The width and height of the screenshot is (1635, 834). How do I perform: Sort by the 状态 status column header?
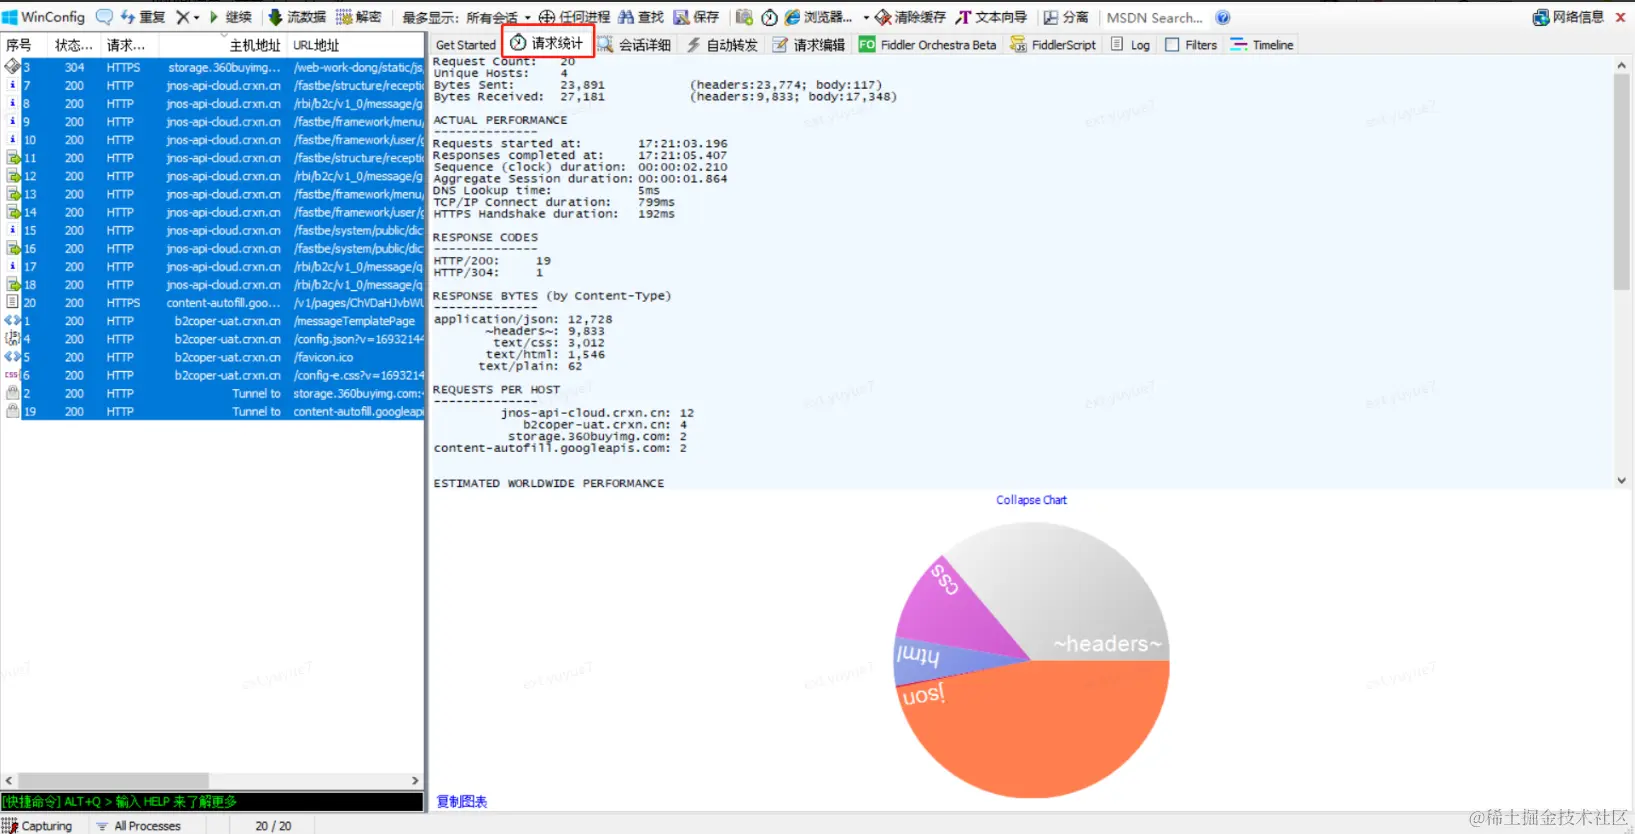[74, 45]
